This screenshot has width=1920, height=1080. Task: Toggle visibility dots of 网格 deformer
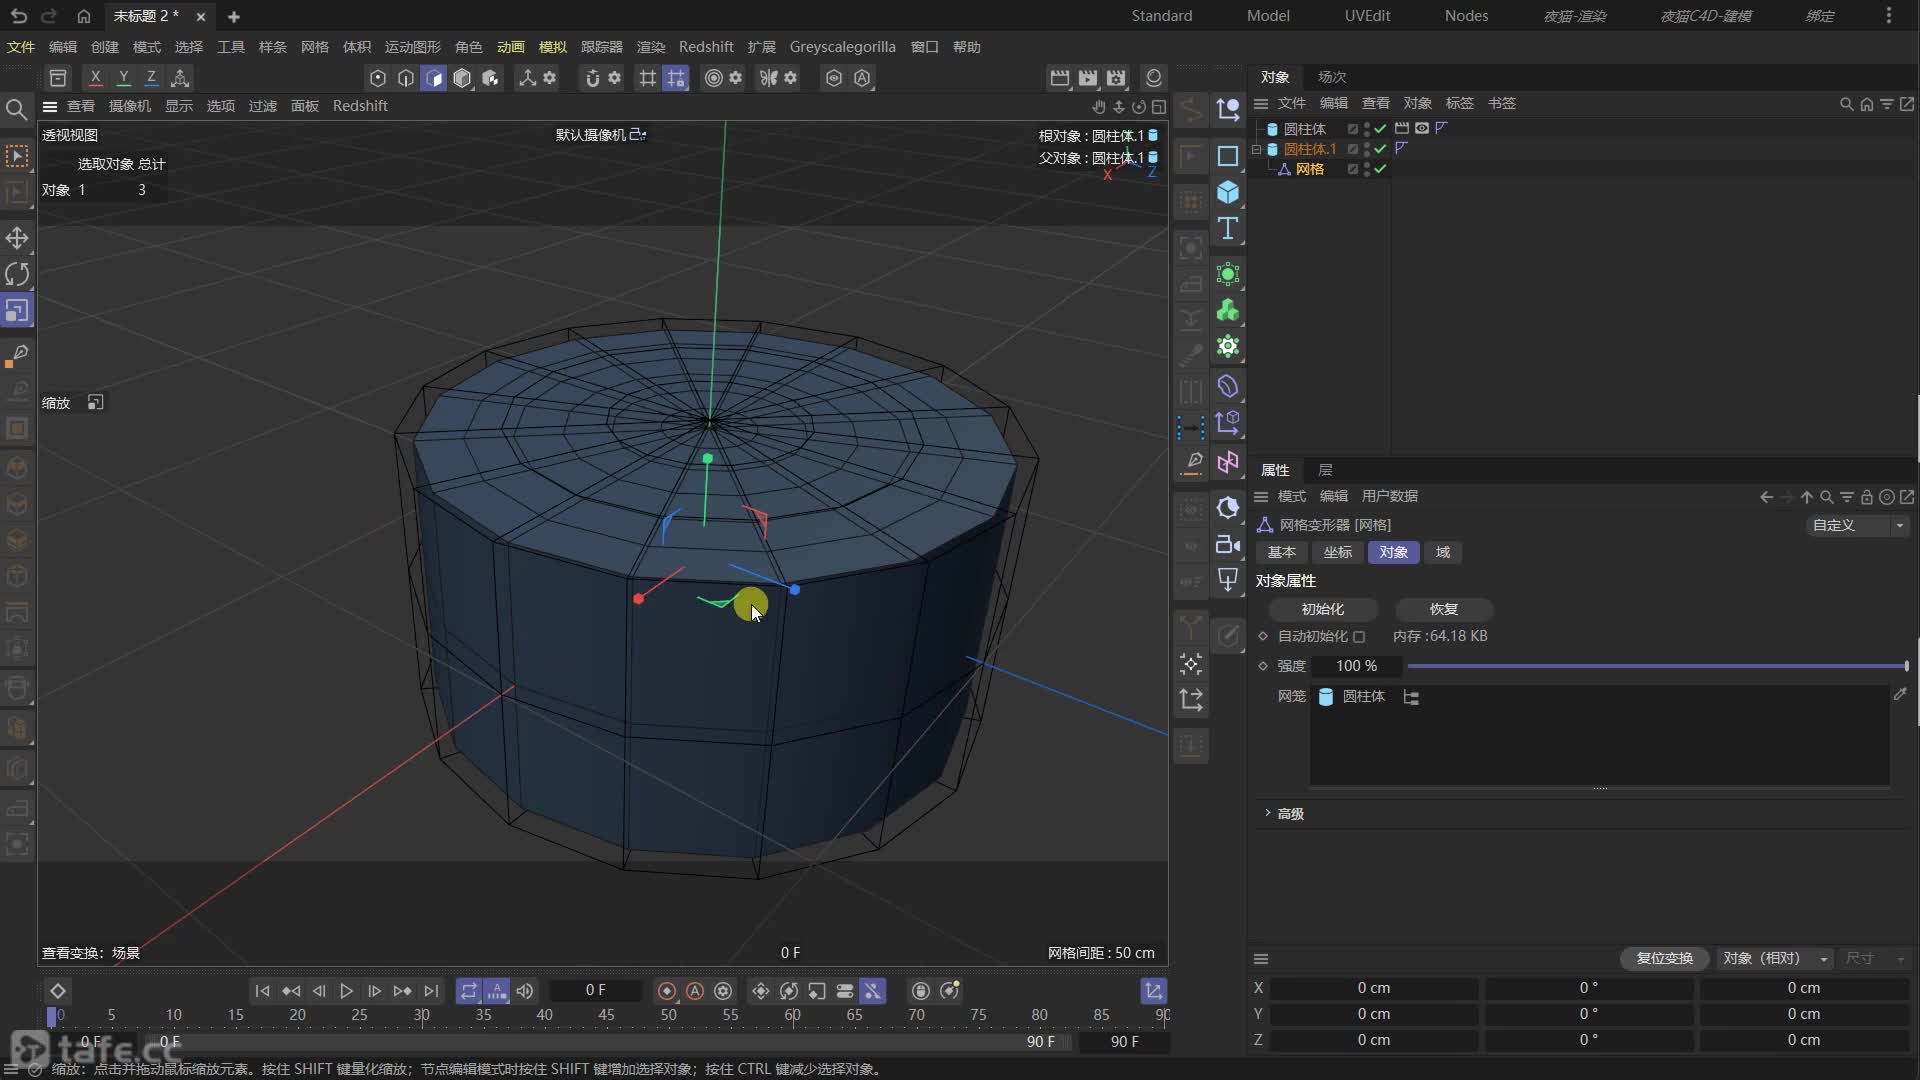coord(1367,169)
